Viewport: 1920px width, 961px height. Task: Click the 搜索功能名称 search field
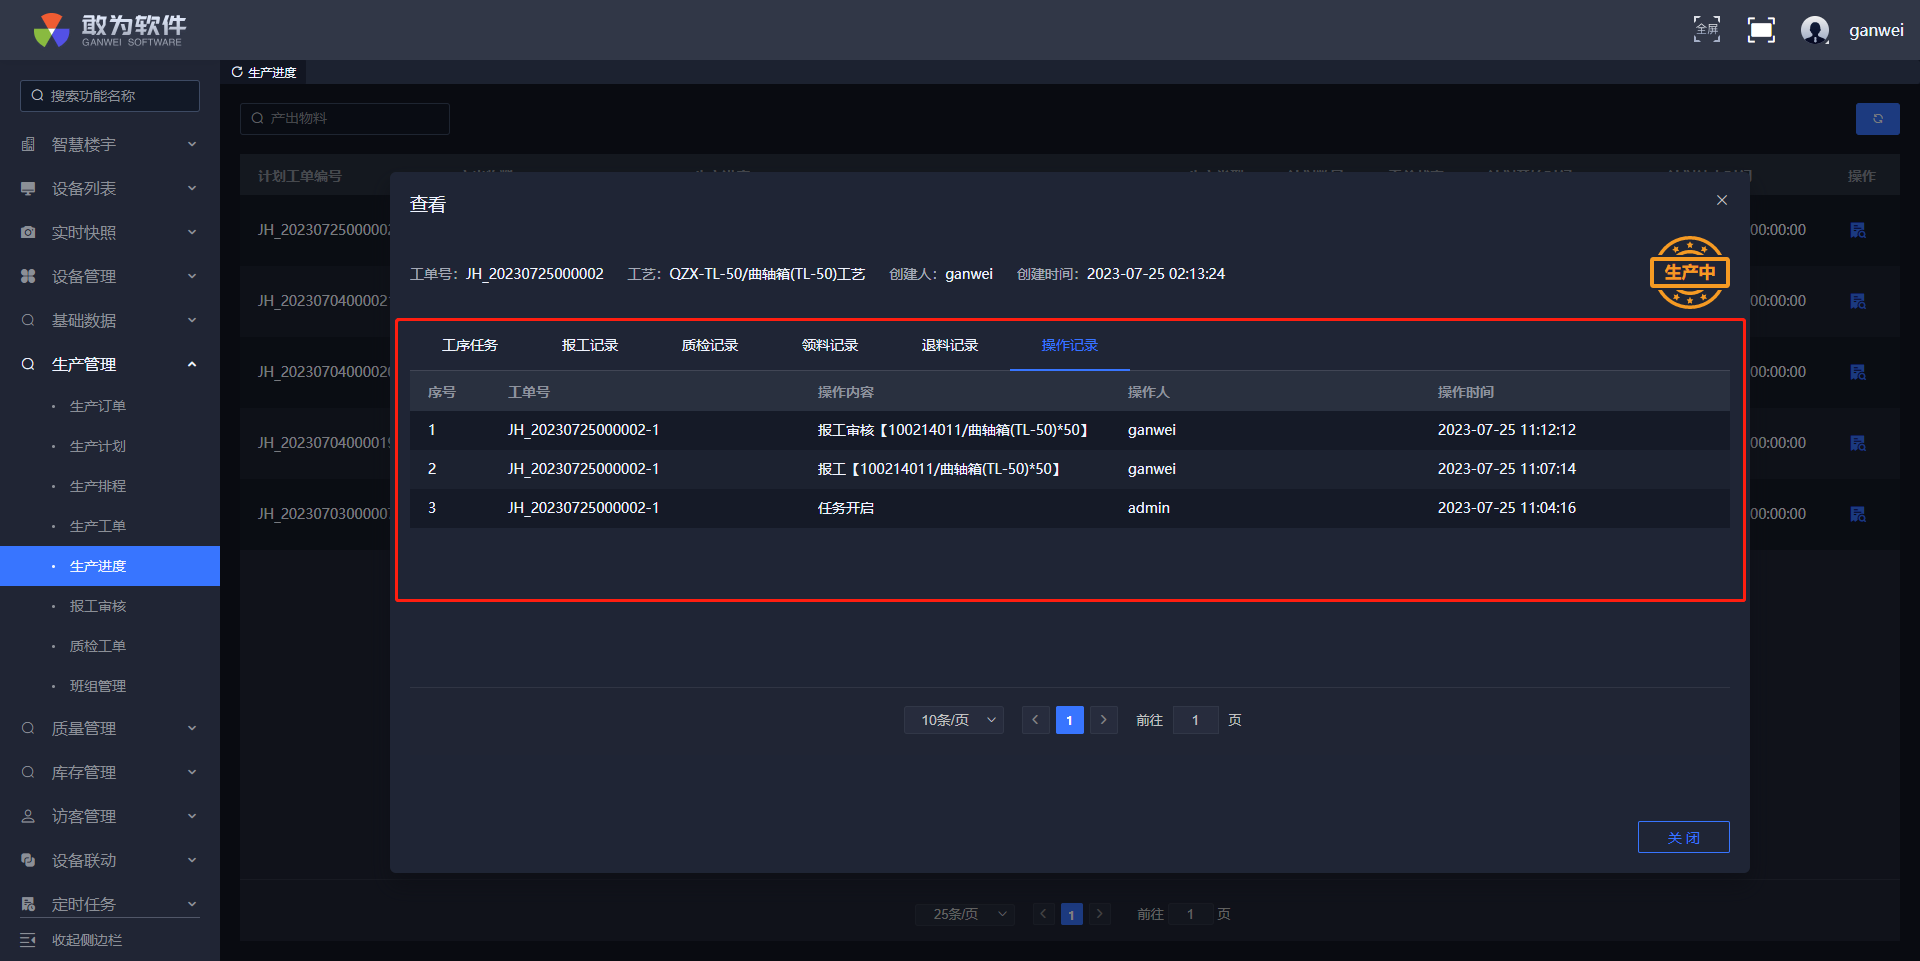110,96
